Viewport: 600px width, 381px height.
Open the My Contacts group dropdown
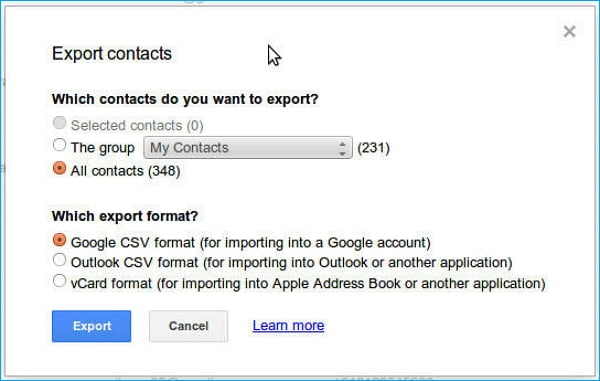point(248,148)
